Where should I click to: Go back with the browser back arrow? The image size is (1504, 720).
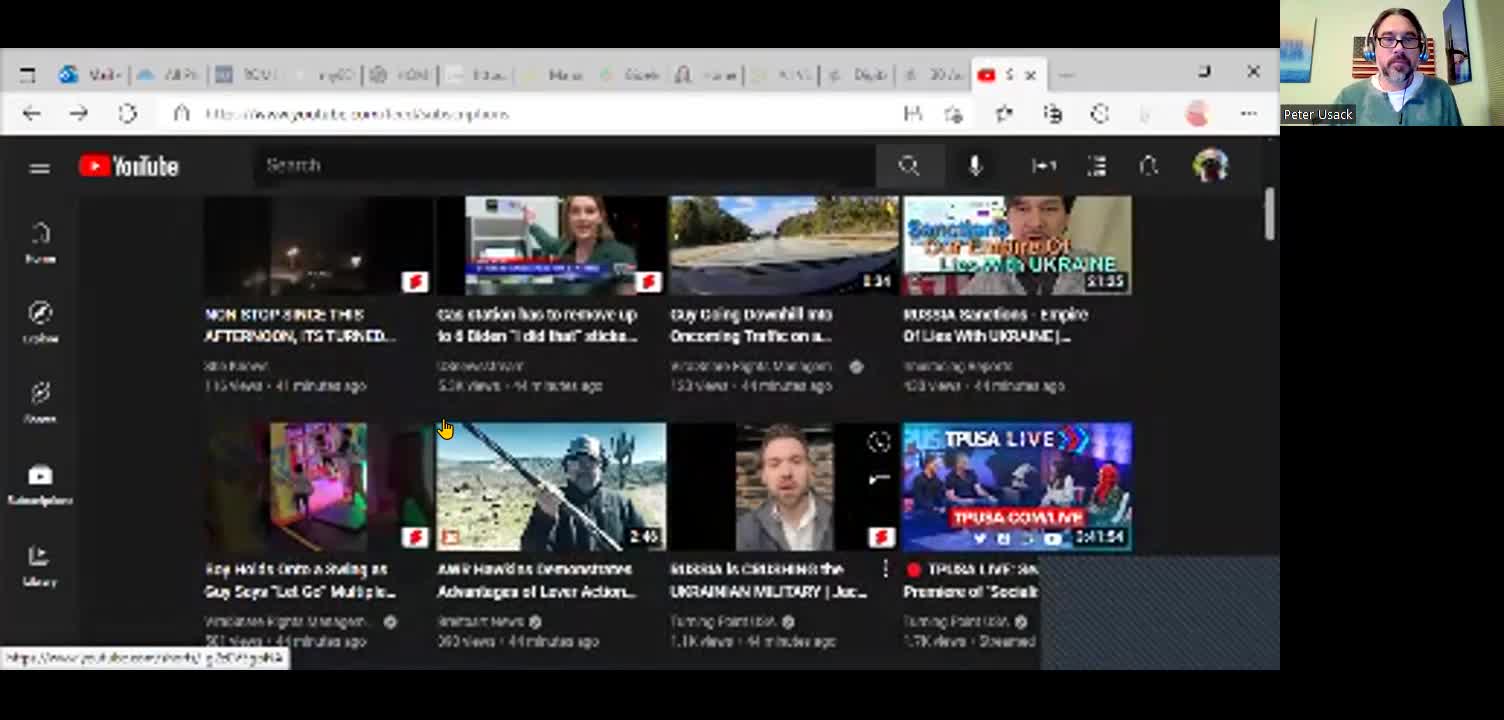[32, 114]
